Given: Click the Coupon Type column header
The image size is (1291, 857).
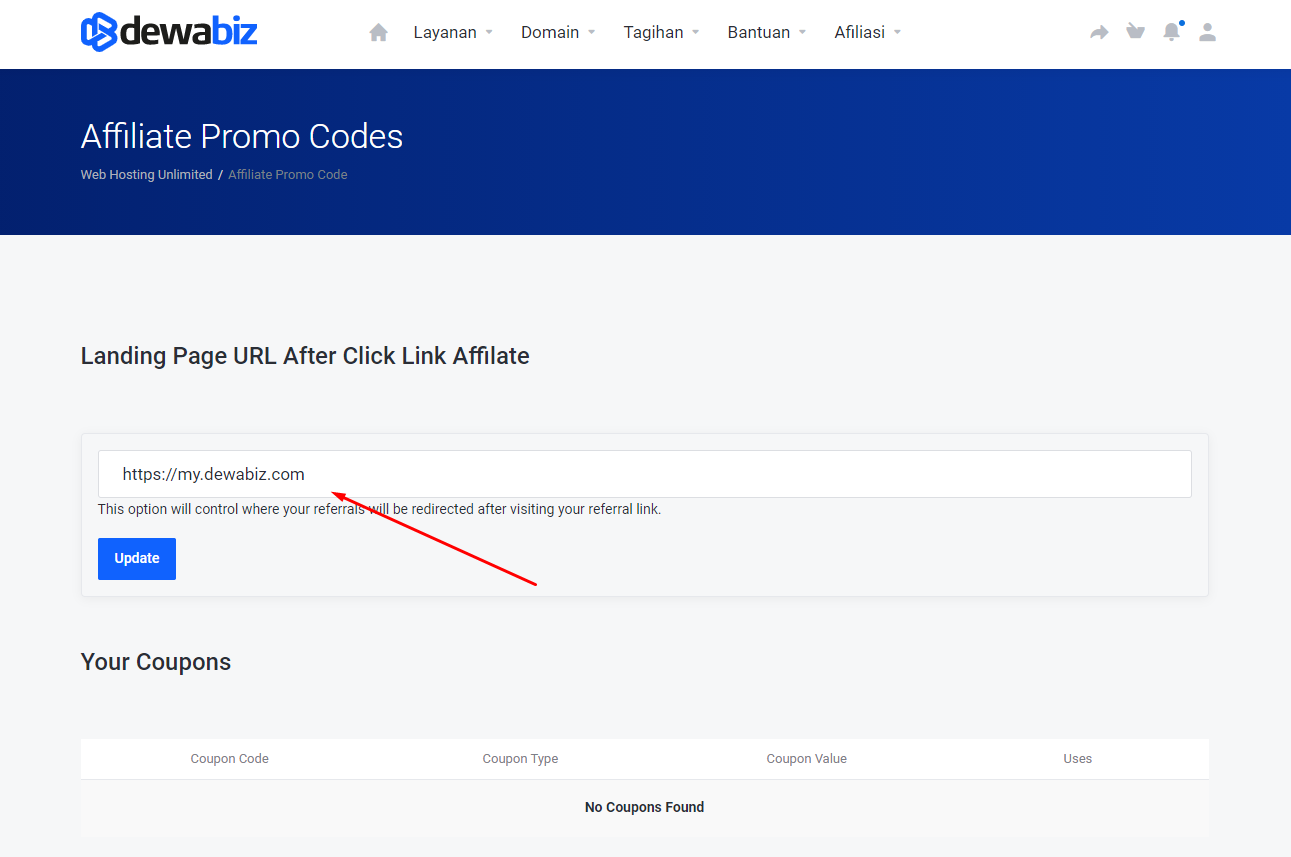Looking at the screenshot, I should click(520, 759).
